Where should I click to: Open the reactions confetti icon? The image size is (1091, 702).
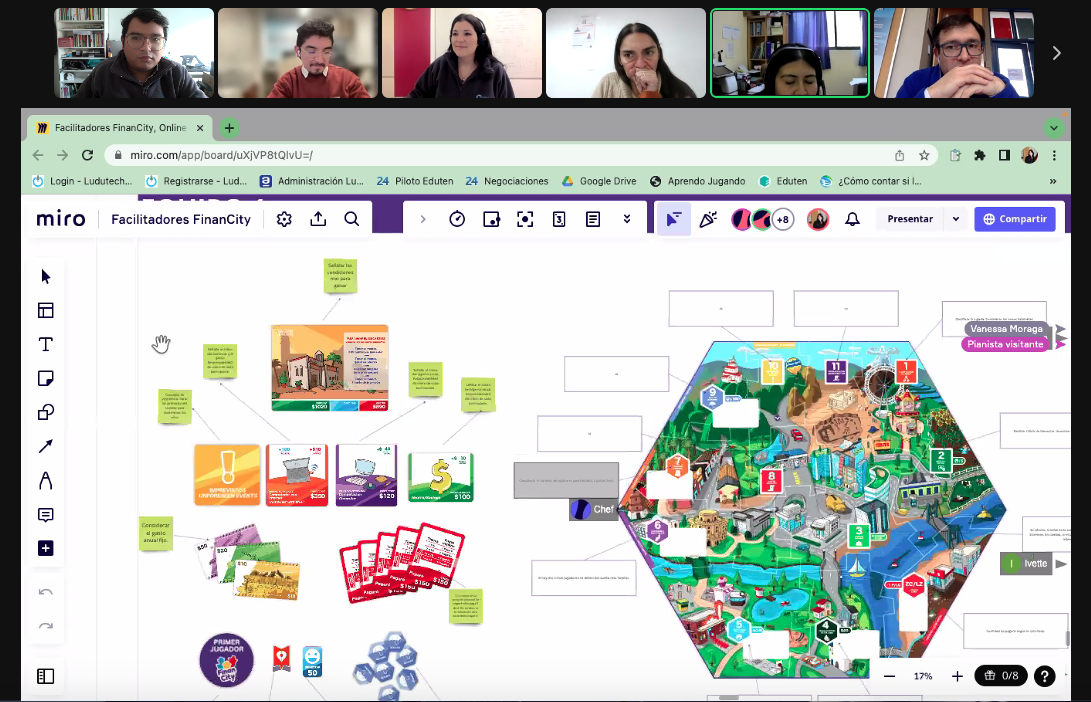tap(708, 219)
